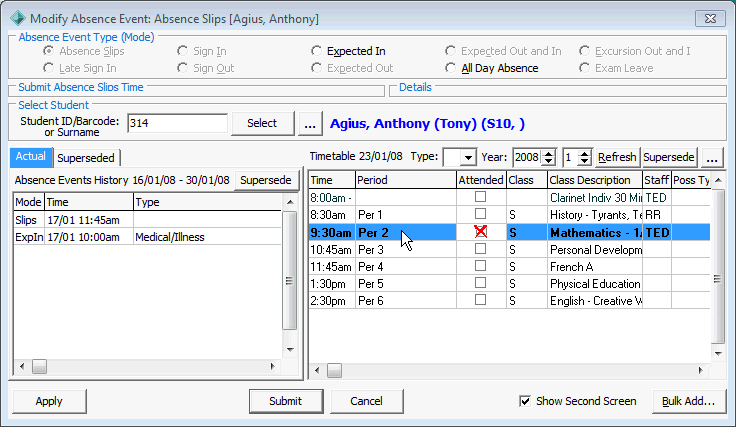The image size is (736, 427).
Task: Toggle the Show Second Screen checkbox
Action: tap(525, 401)
